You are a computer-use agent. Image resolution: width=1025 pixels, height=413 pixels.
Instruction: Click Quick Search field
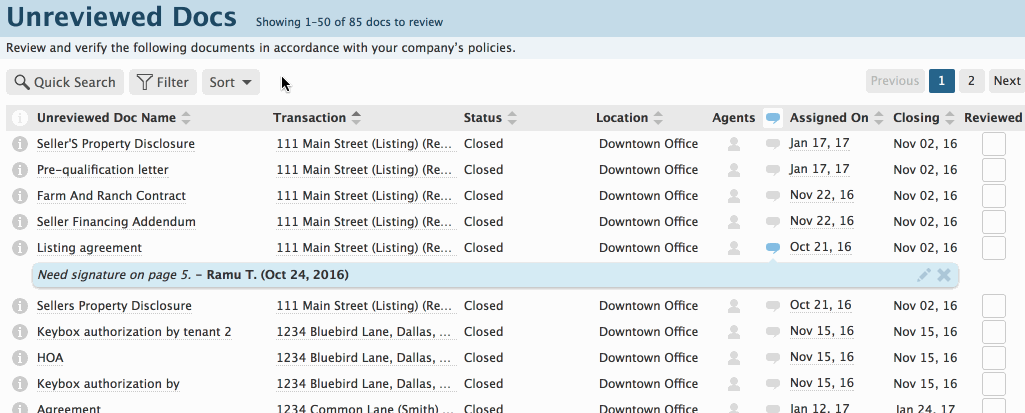tap(65, 82)
